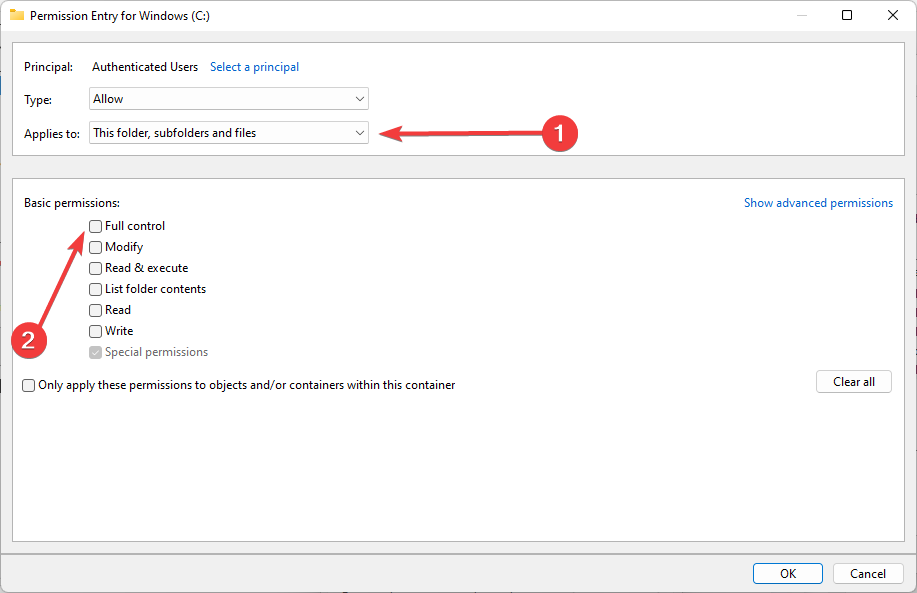The height and width of the screenshot is (593, 917).
Task: Click the Permission Entry for Windows title
Action: [x=120, y=16]
